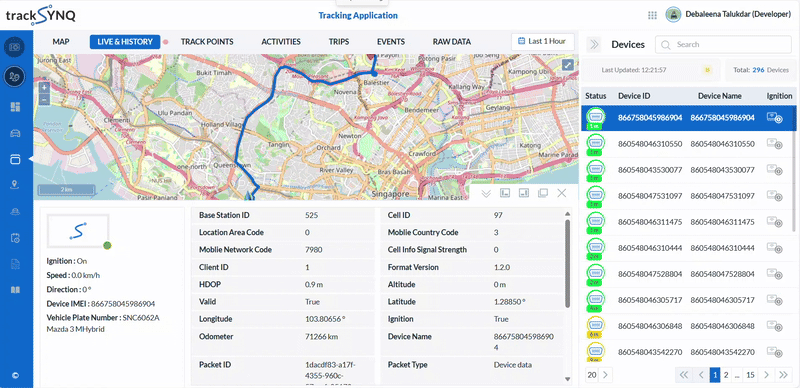Click the small circle icon at sidebar bottom
The width and height of the screenshot is (800, 388).
point(15,375)
